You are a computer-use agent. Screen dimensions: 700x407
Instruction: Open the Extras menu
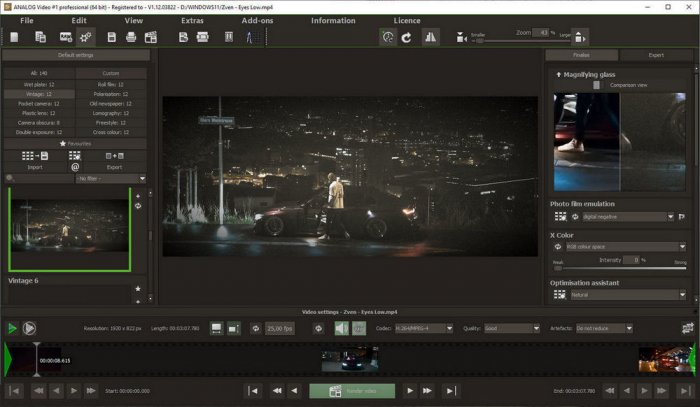pos(192,20)
